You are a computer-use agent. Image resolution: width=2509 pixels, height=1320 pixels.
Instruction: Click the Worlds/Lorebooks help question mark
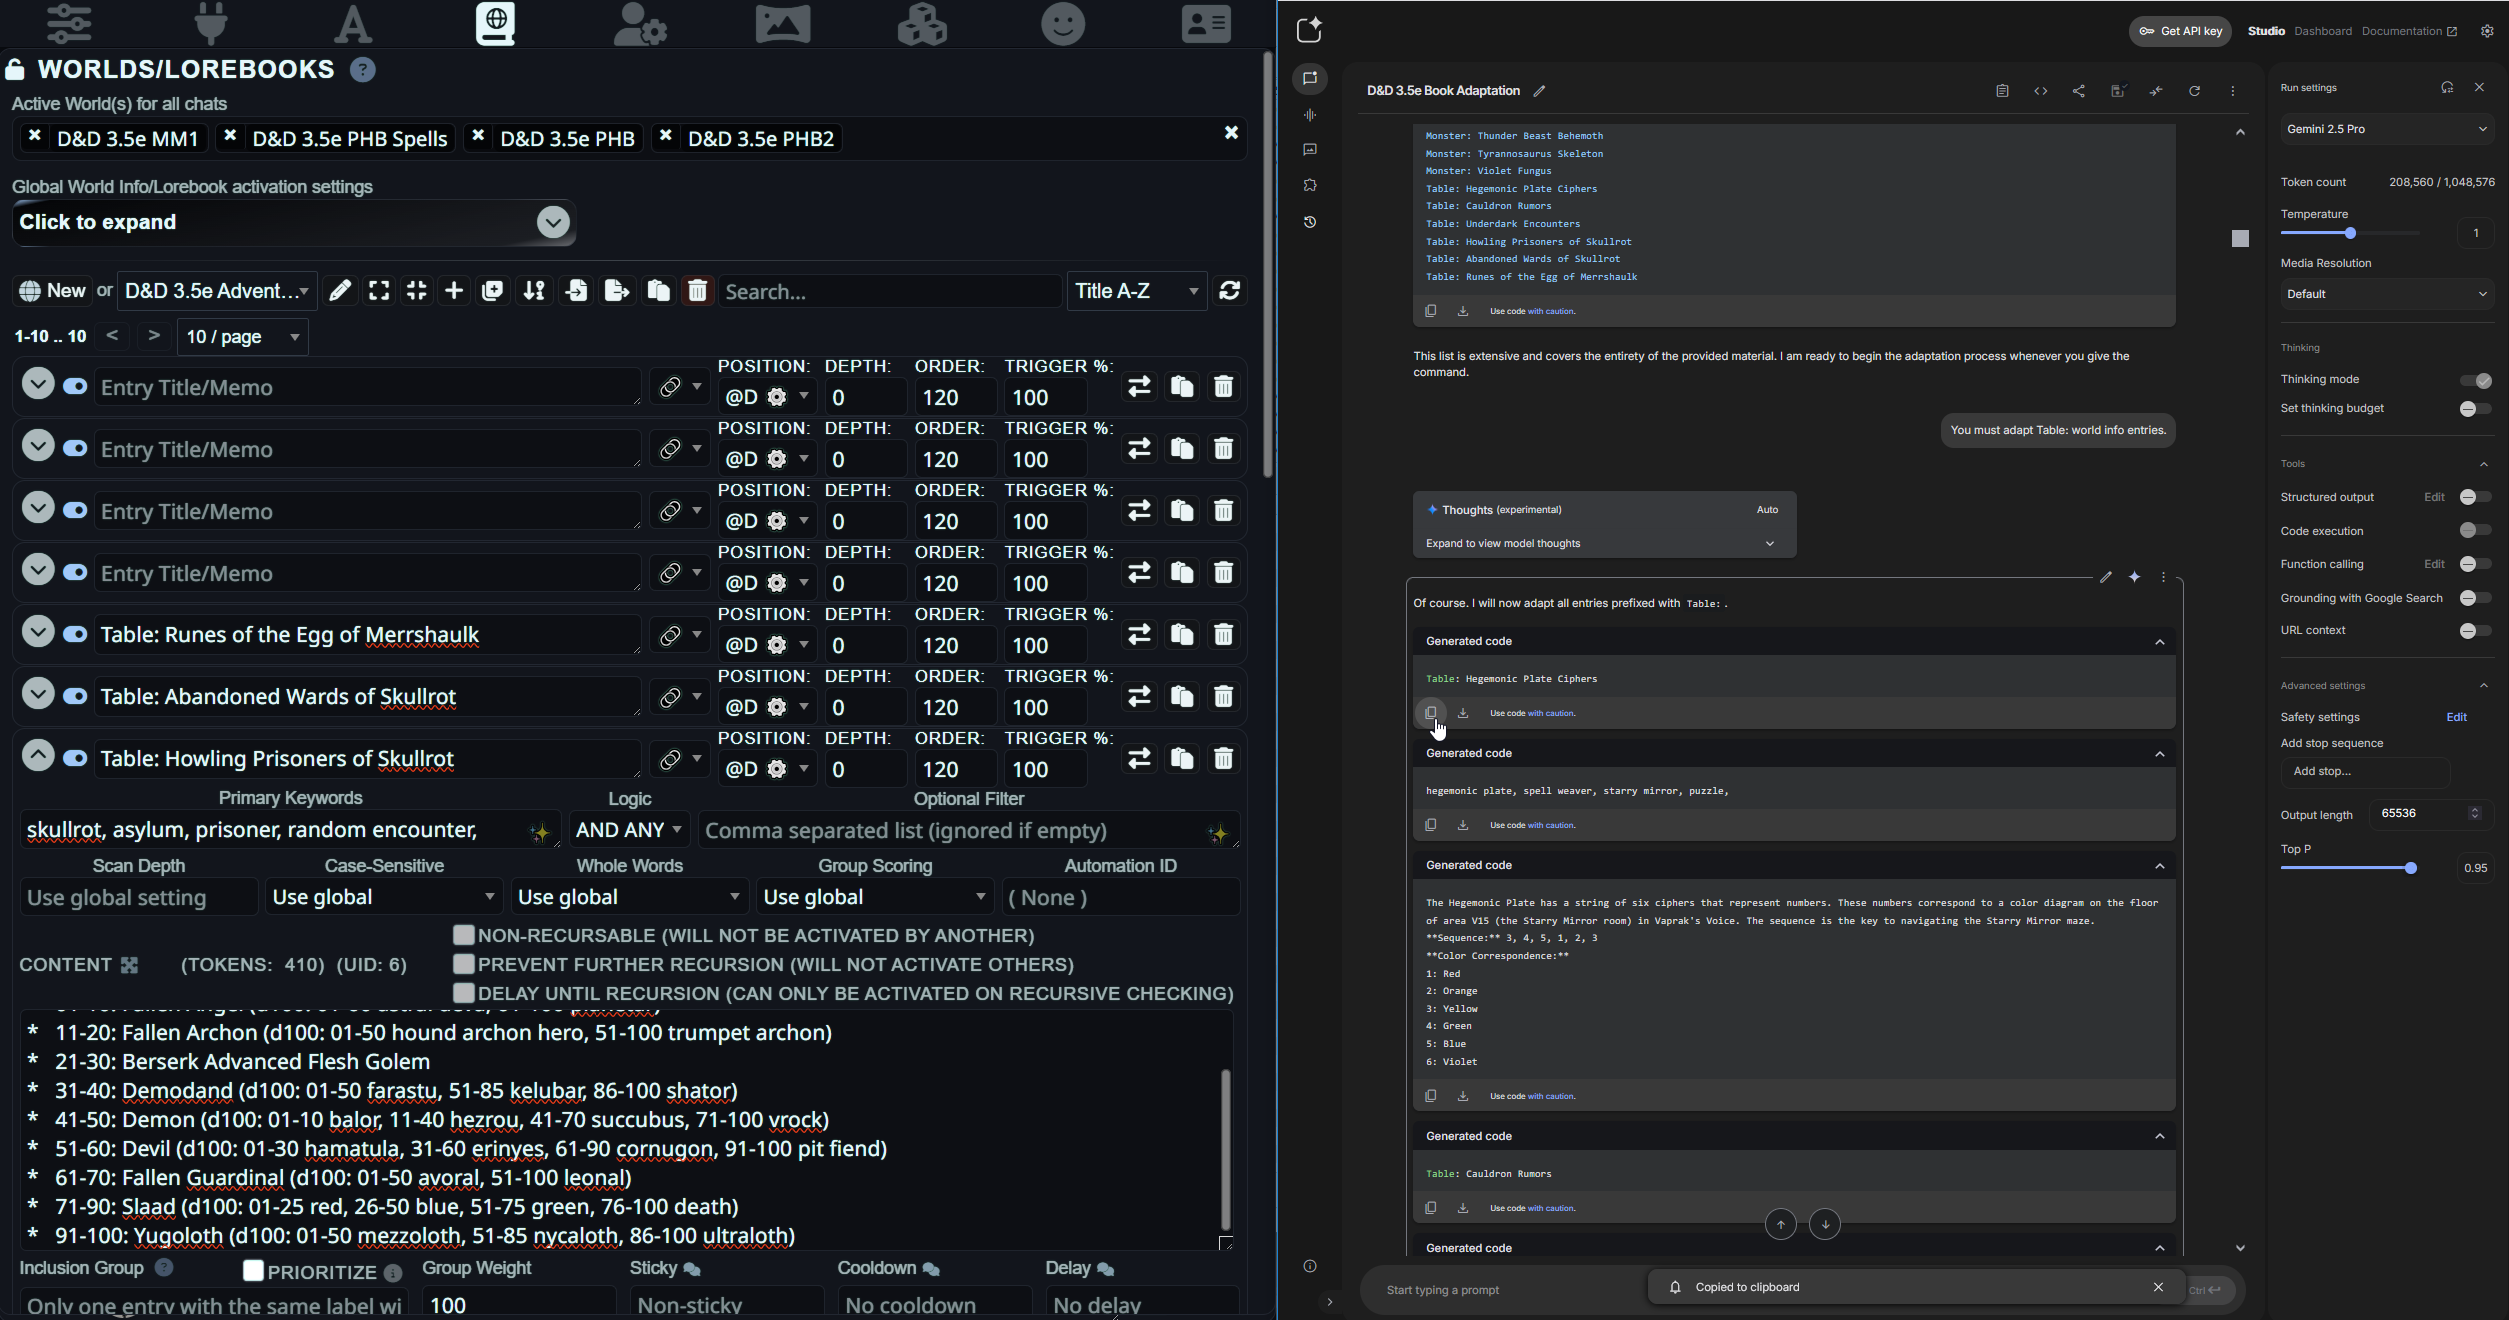point(362,70)
